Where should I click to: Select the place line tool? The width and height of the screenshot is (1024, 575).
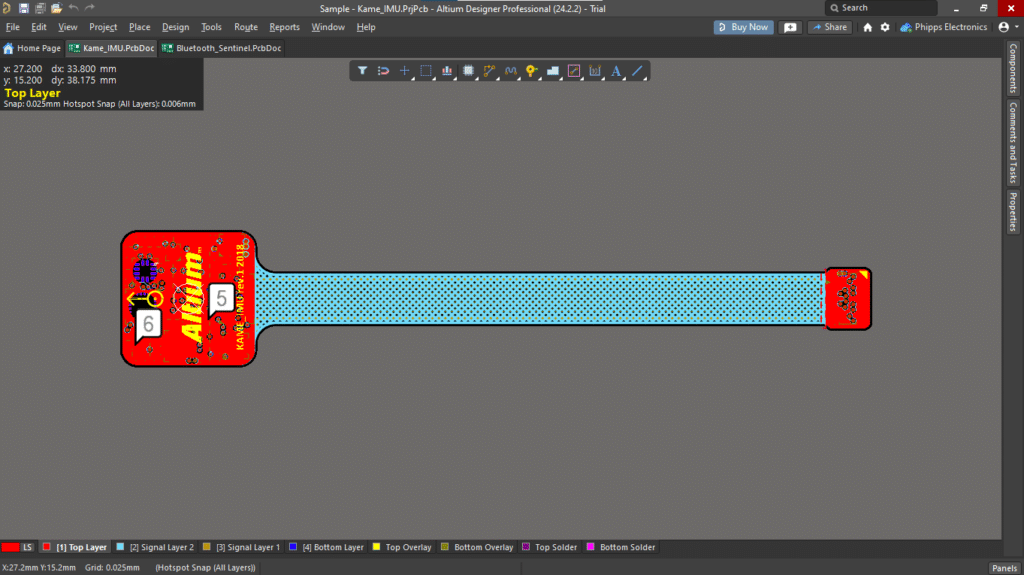click(637, 71)
